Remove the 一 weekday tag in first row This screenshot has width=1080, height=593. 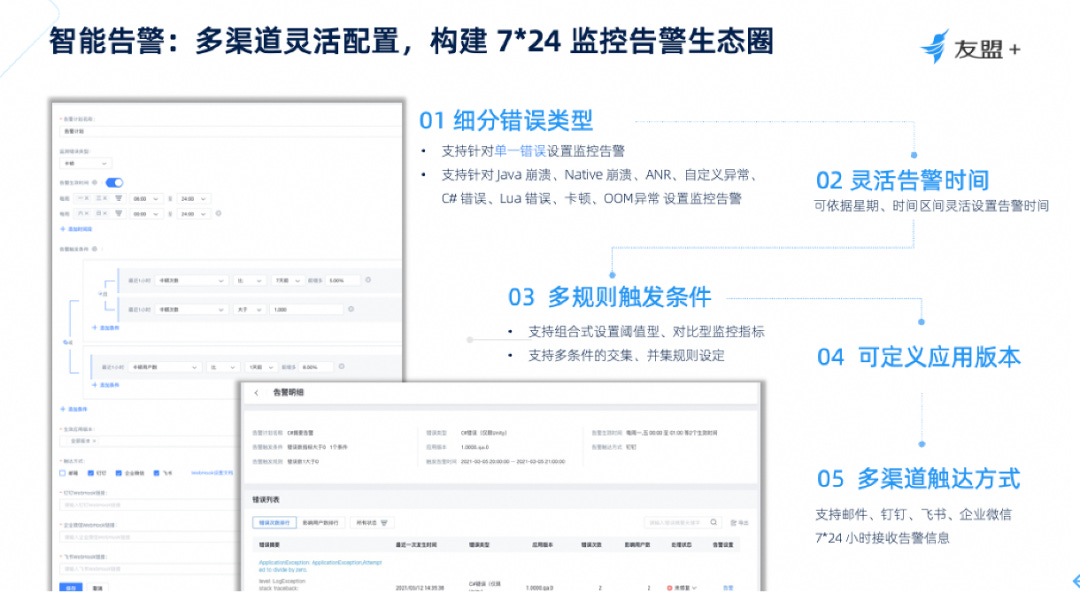(x=87, y=198)
